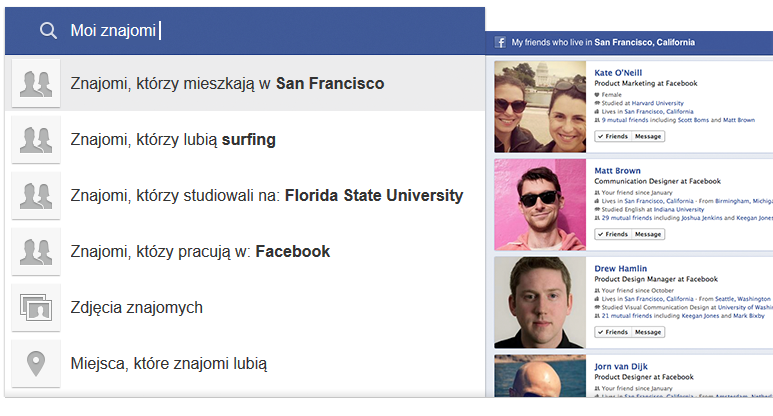This screenshot has width=773, height=416.
Task: Choose suggestion 'Znajomi, którzy pracują w: Facebook'
Action: [x=245, y=251]
